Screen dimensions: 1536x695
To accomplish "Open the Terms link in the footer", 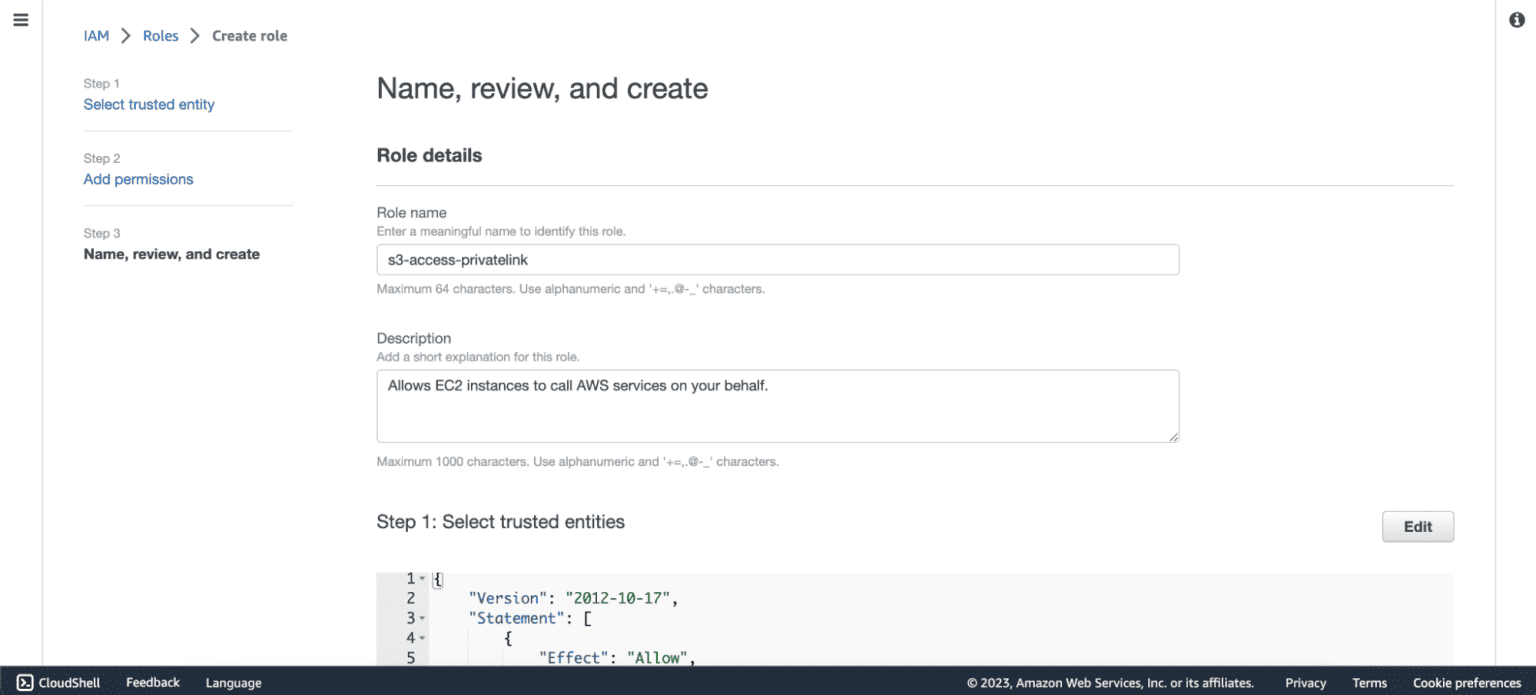I will click(1369, 683).
